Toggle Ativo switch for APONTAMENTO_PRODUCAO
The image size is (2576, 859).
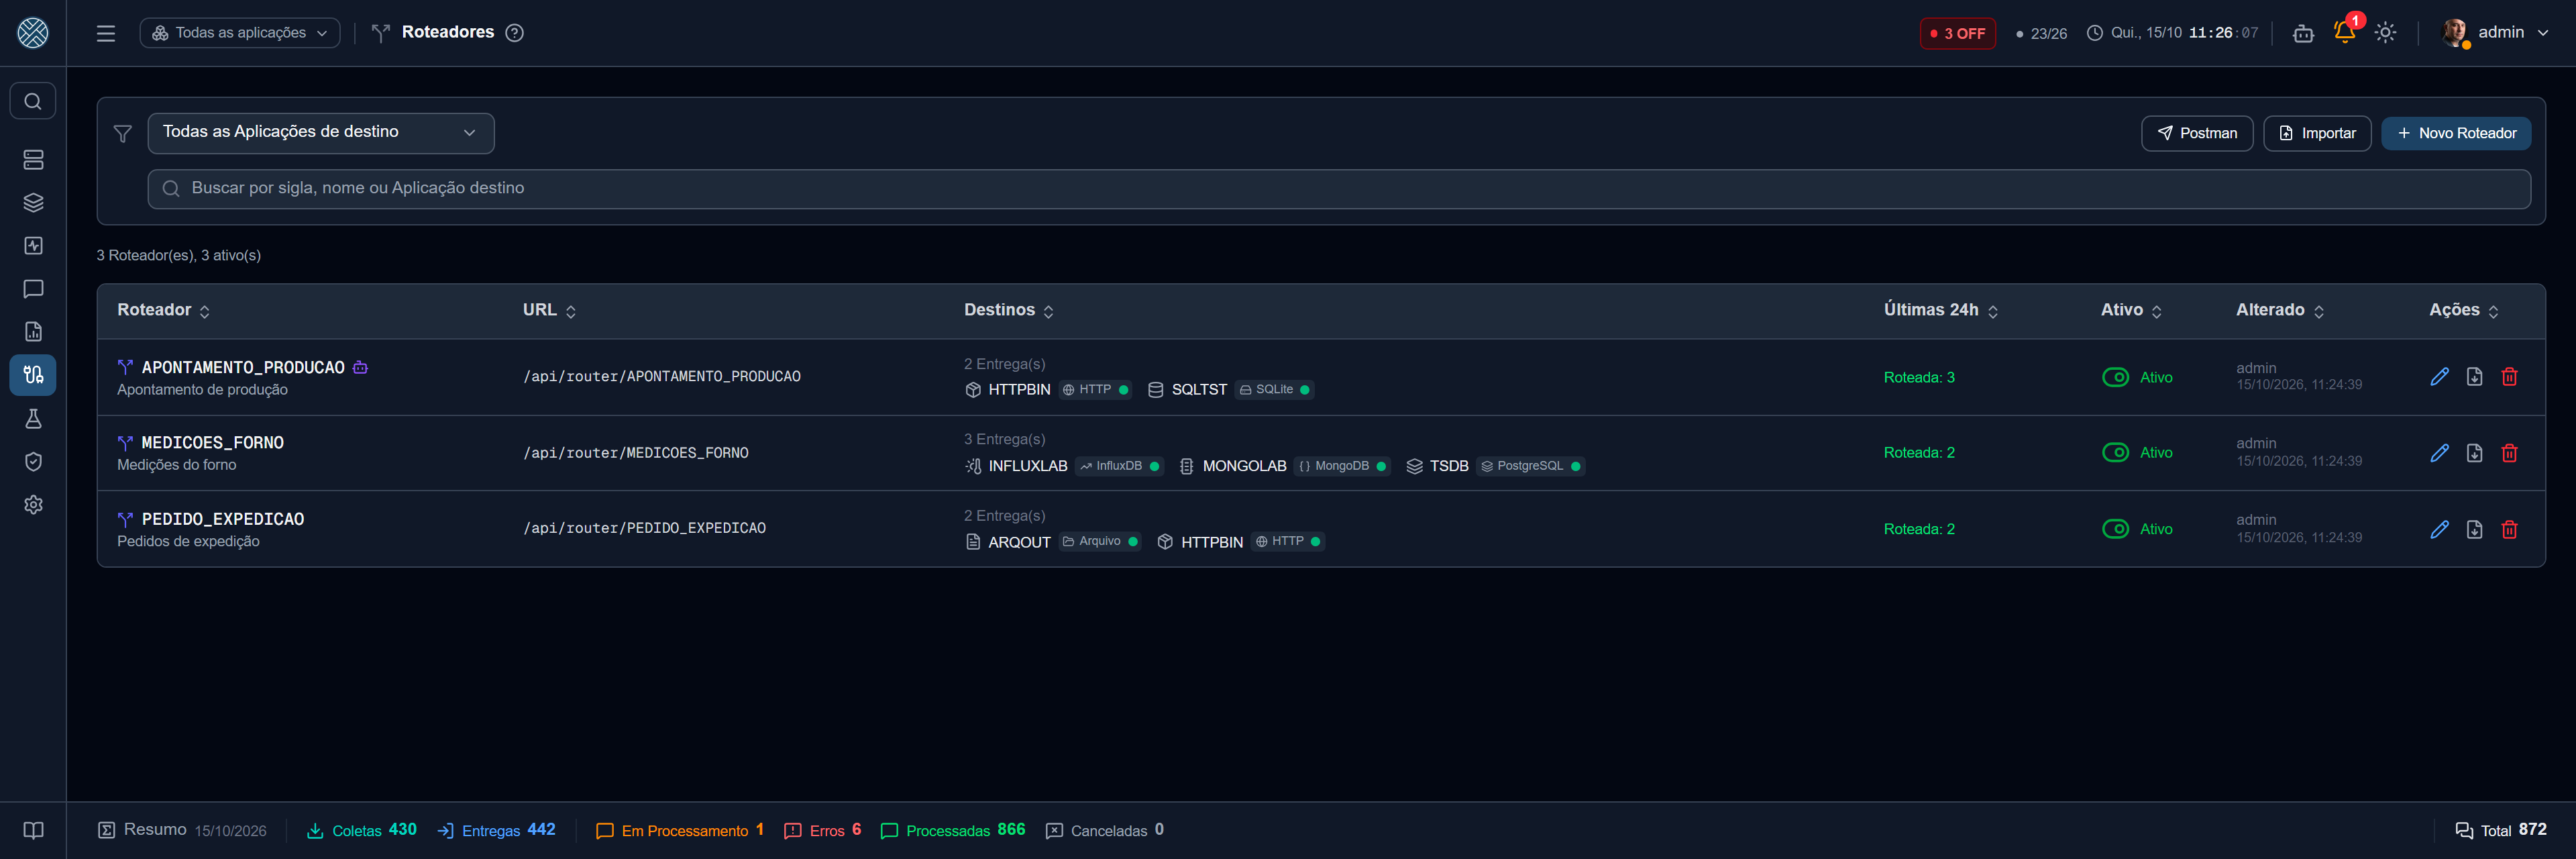2116,377
